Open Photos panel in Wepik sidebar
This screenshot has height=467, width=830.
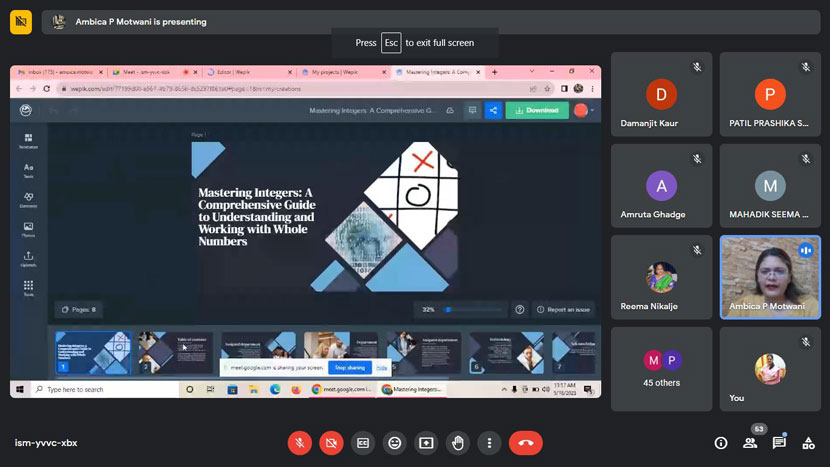(29, 230)
